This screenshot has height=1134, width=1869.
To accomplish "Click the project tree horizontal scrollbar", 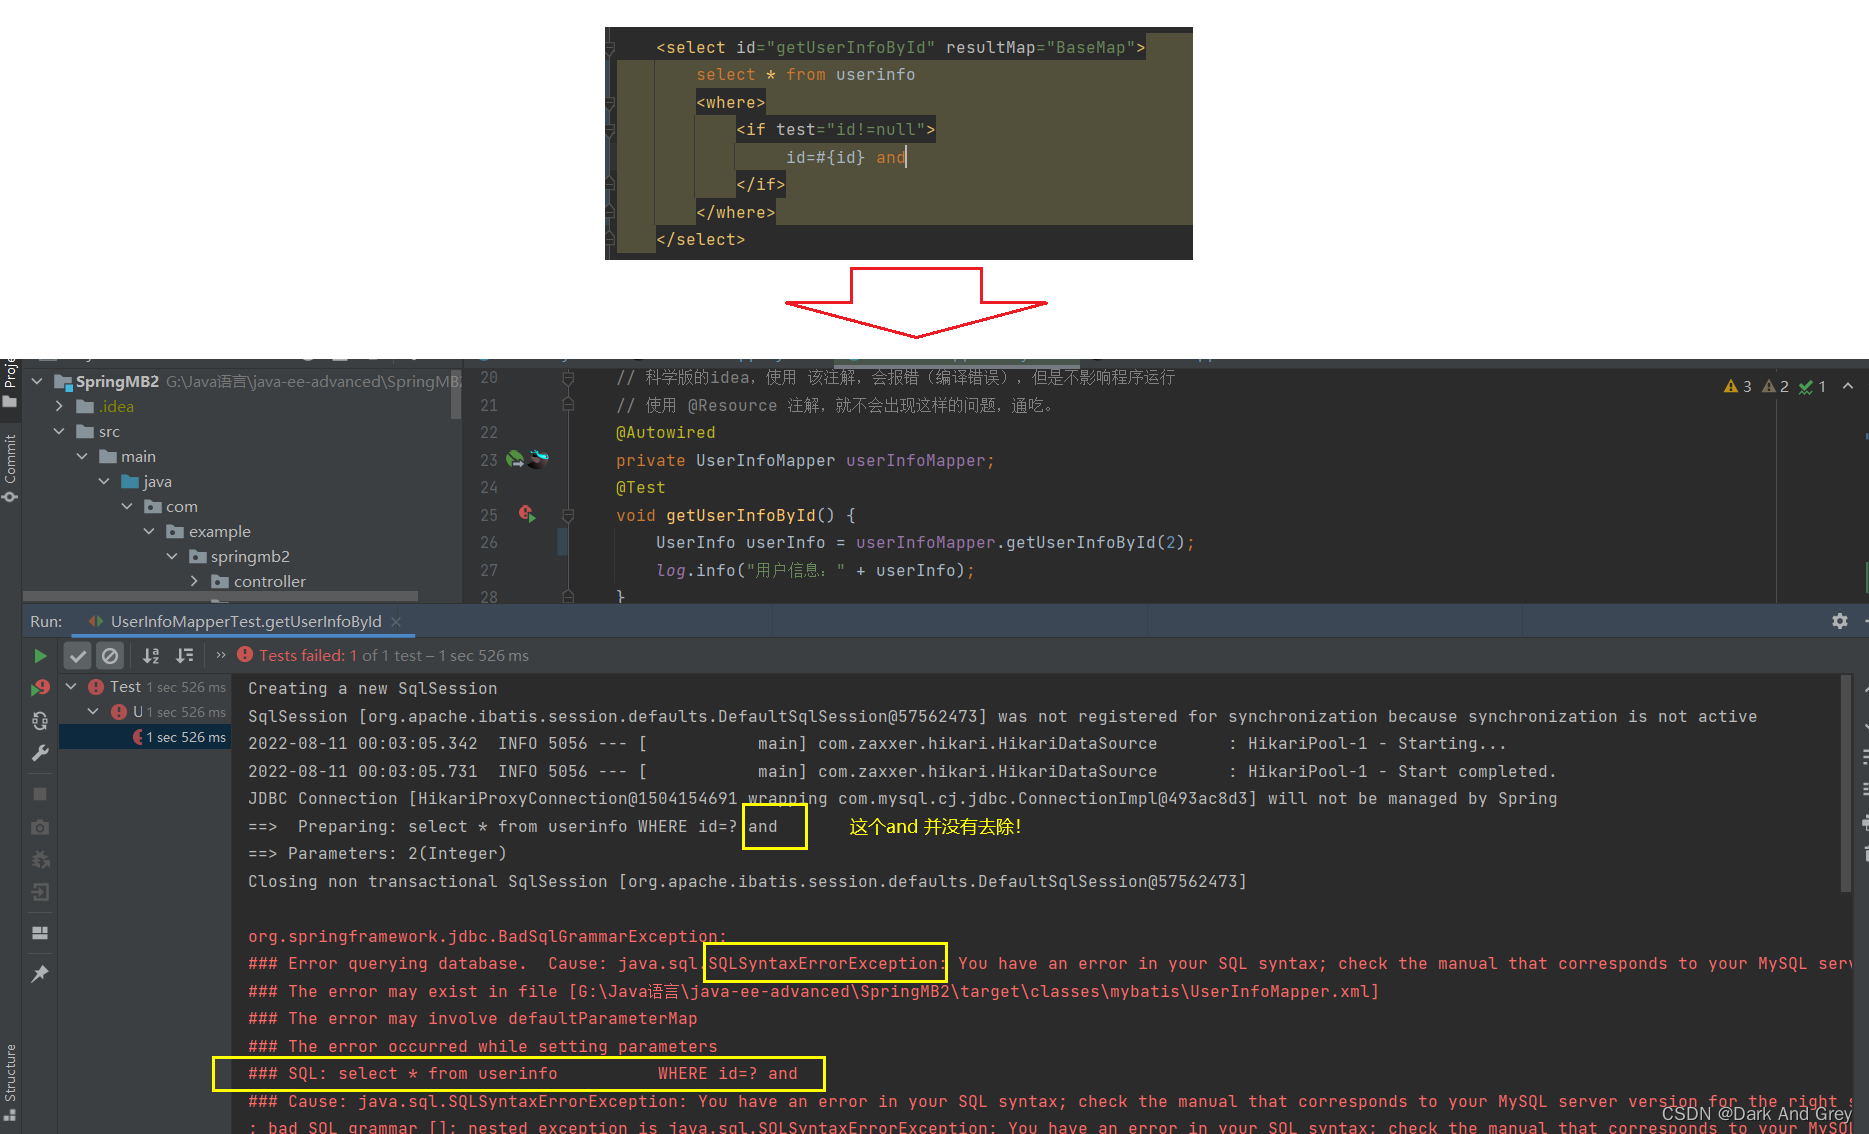I will pos(220,596).
